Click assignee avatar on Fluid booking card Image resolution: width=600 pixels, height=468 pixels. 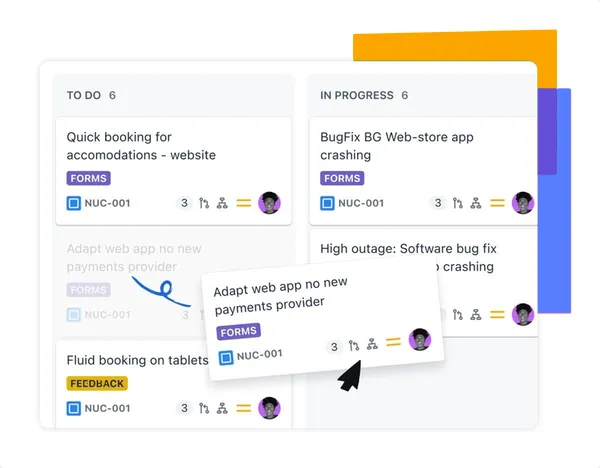[269, 408]
